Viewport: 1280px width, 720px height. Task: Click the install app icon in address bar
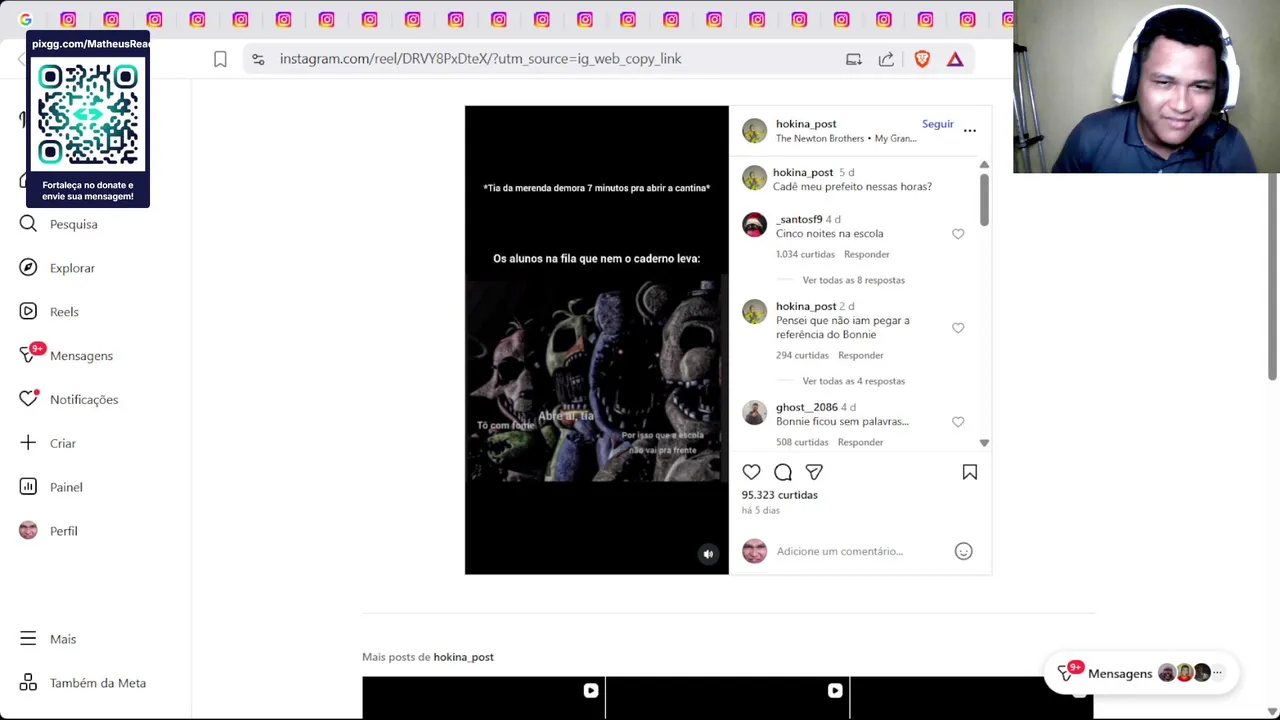(x=853, y=59)
